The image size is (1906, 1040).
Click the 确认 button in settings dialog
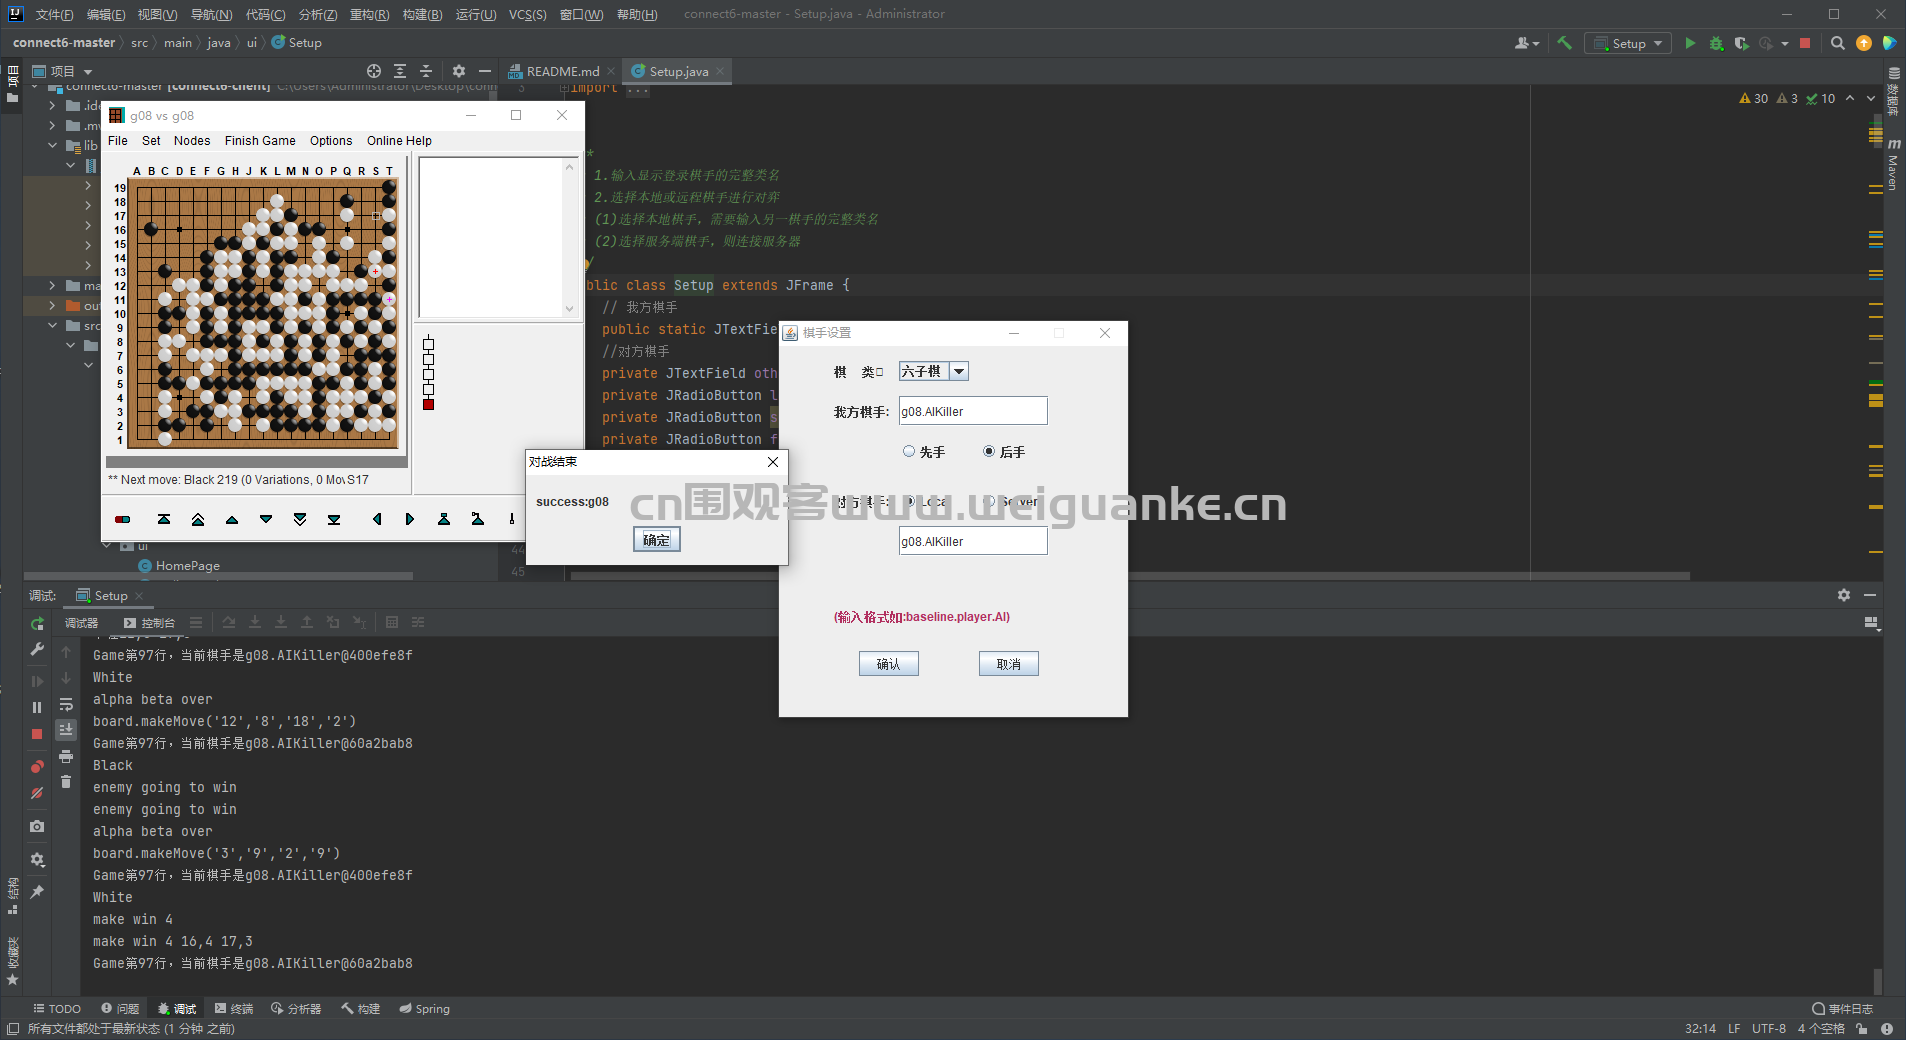coord(889,664)
